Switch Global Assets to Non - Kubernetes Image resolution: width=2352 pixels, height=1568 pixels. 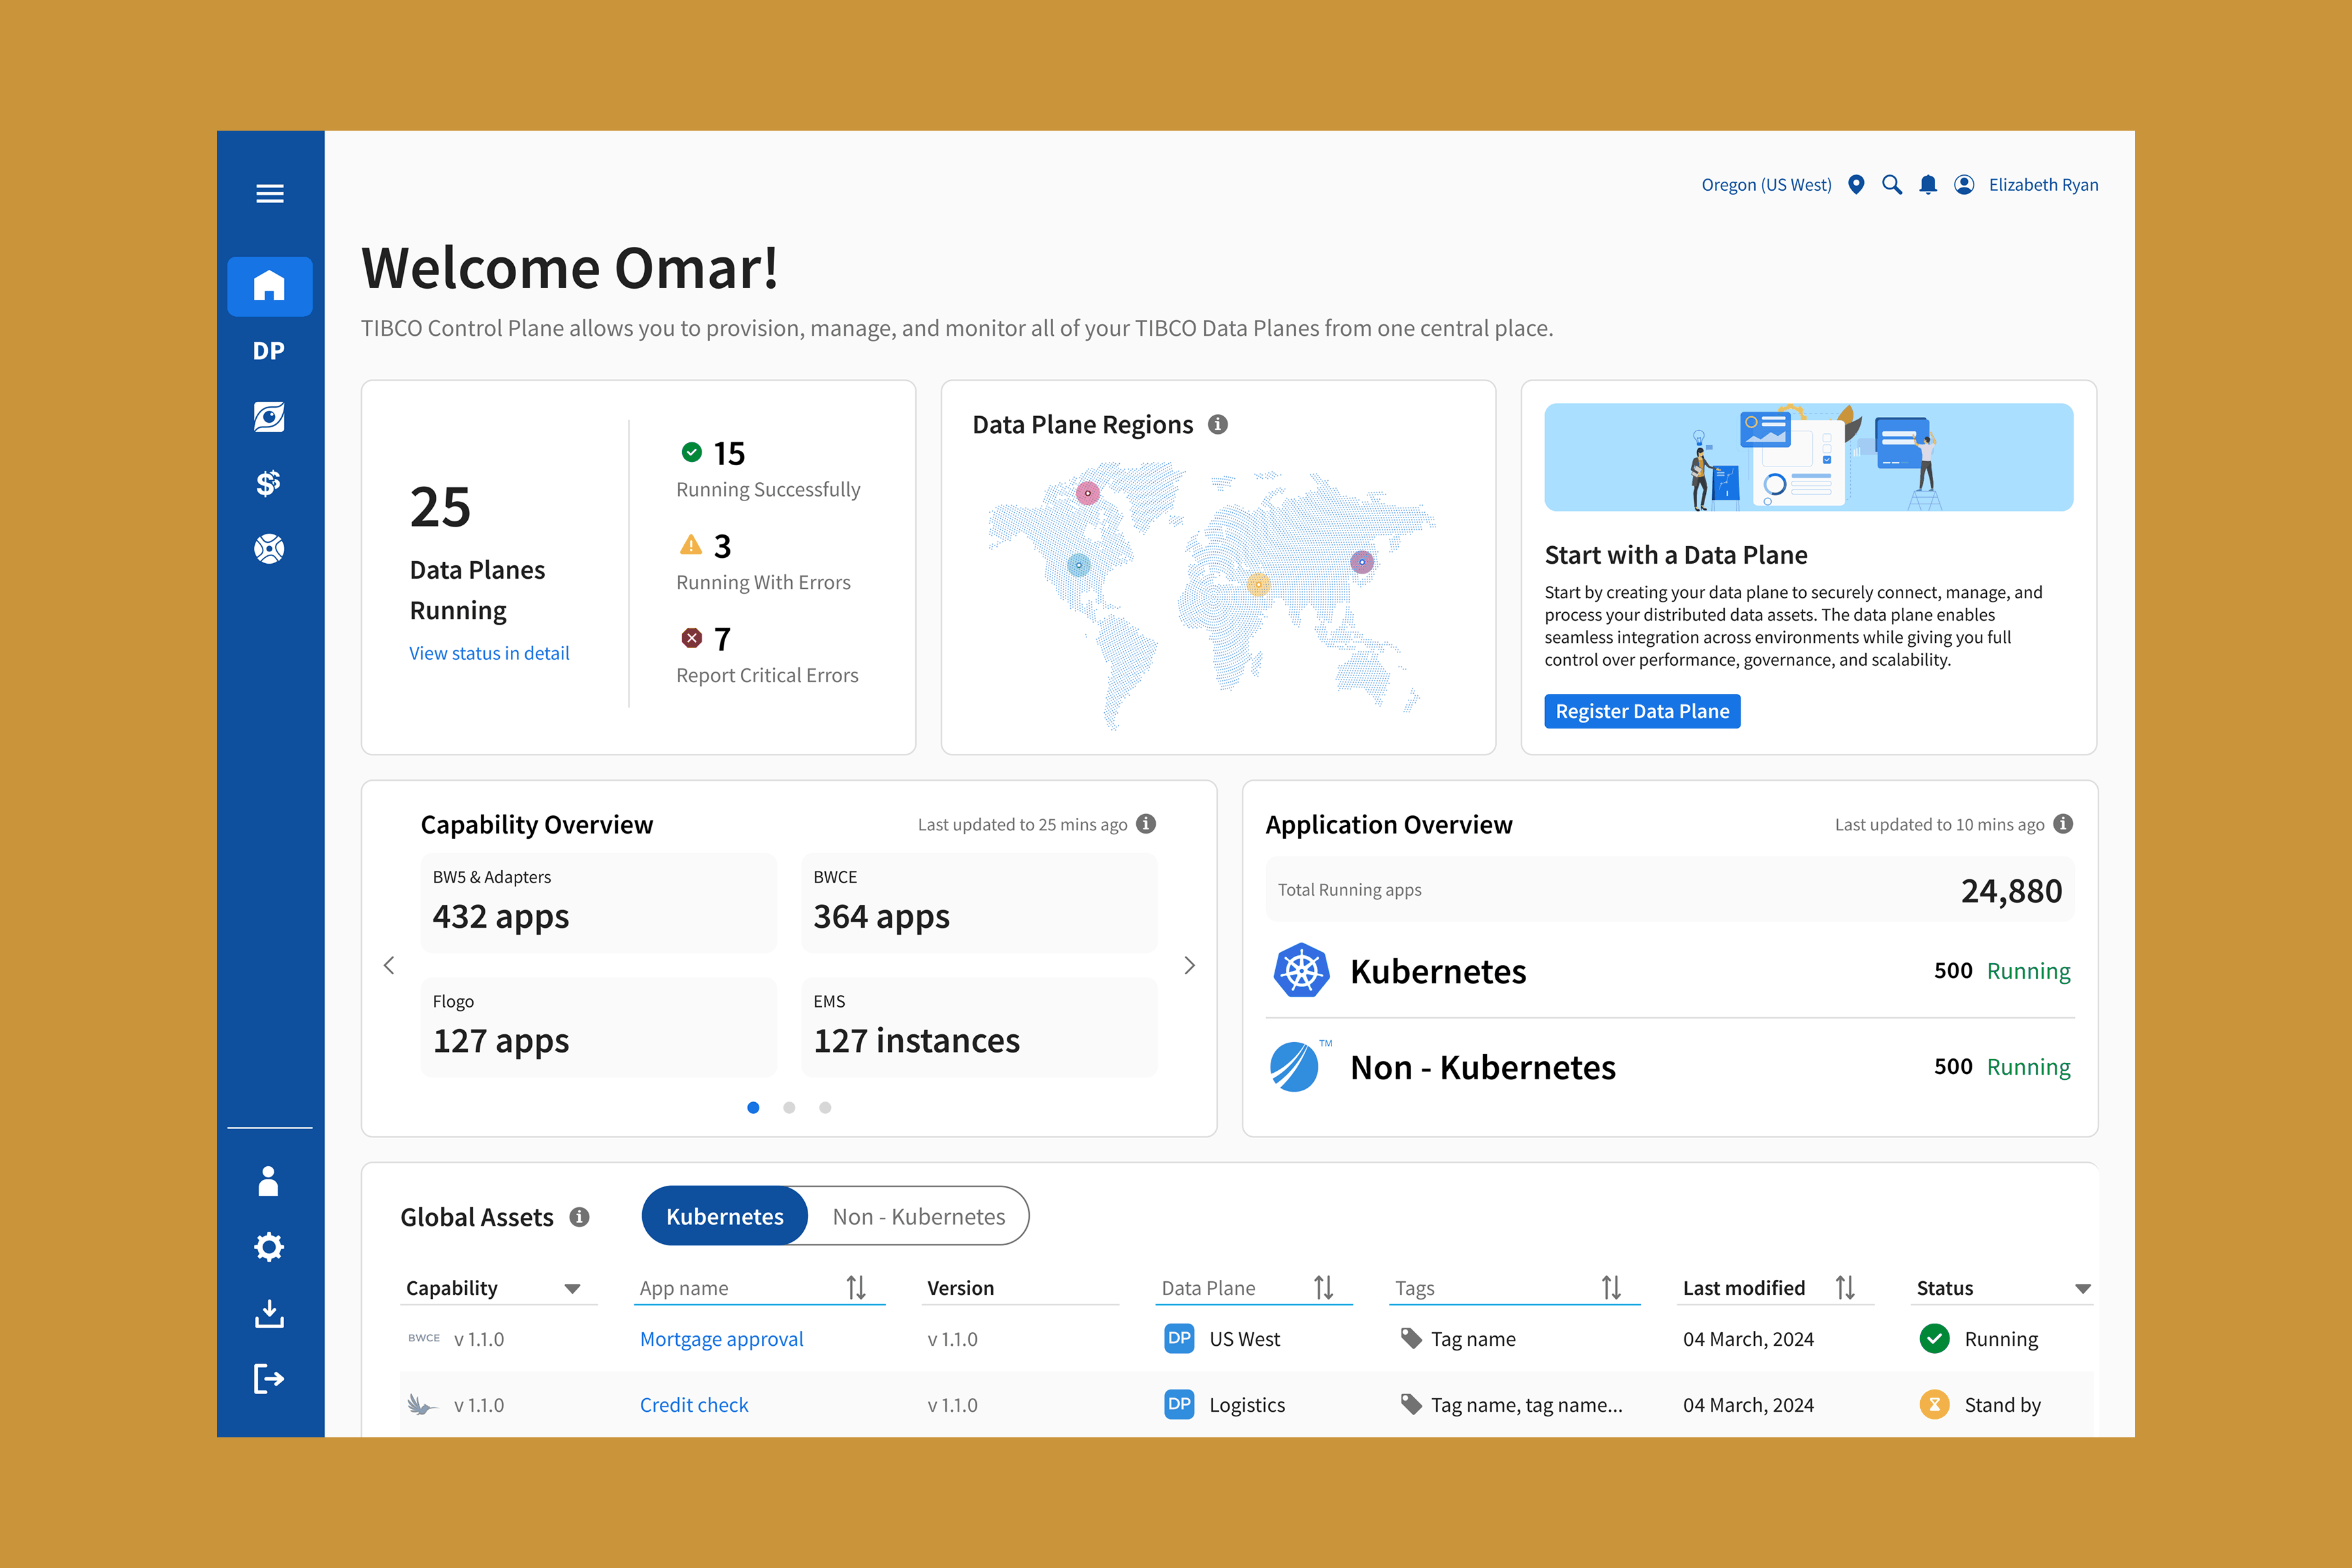(x=918, y=1216)
